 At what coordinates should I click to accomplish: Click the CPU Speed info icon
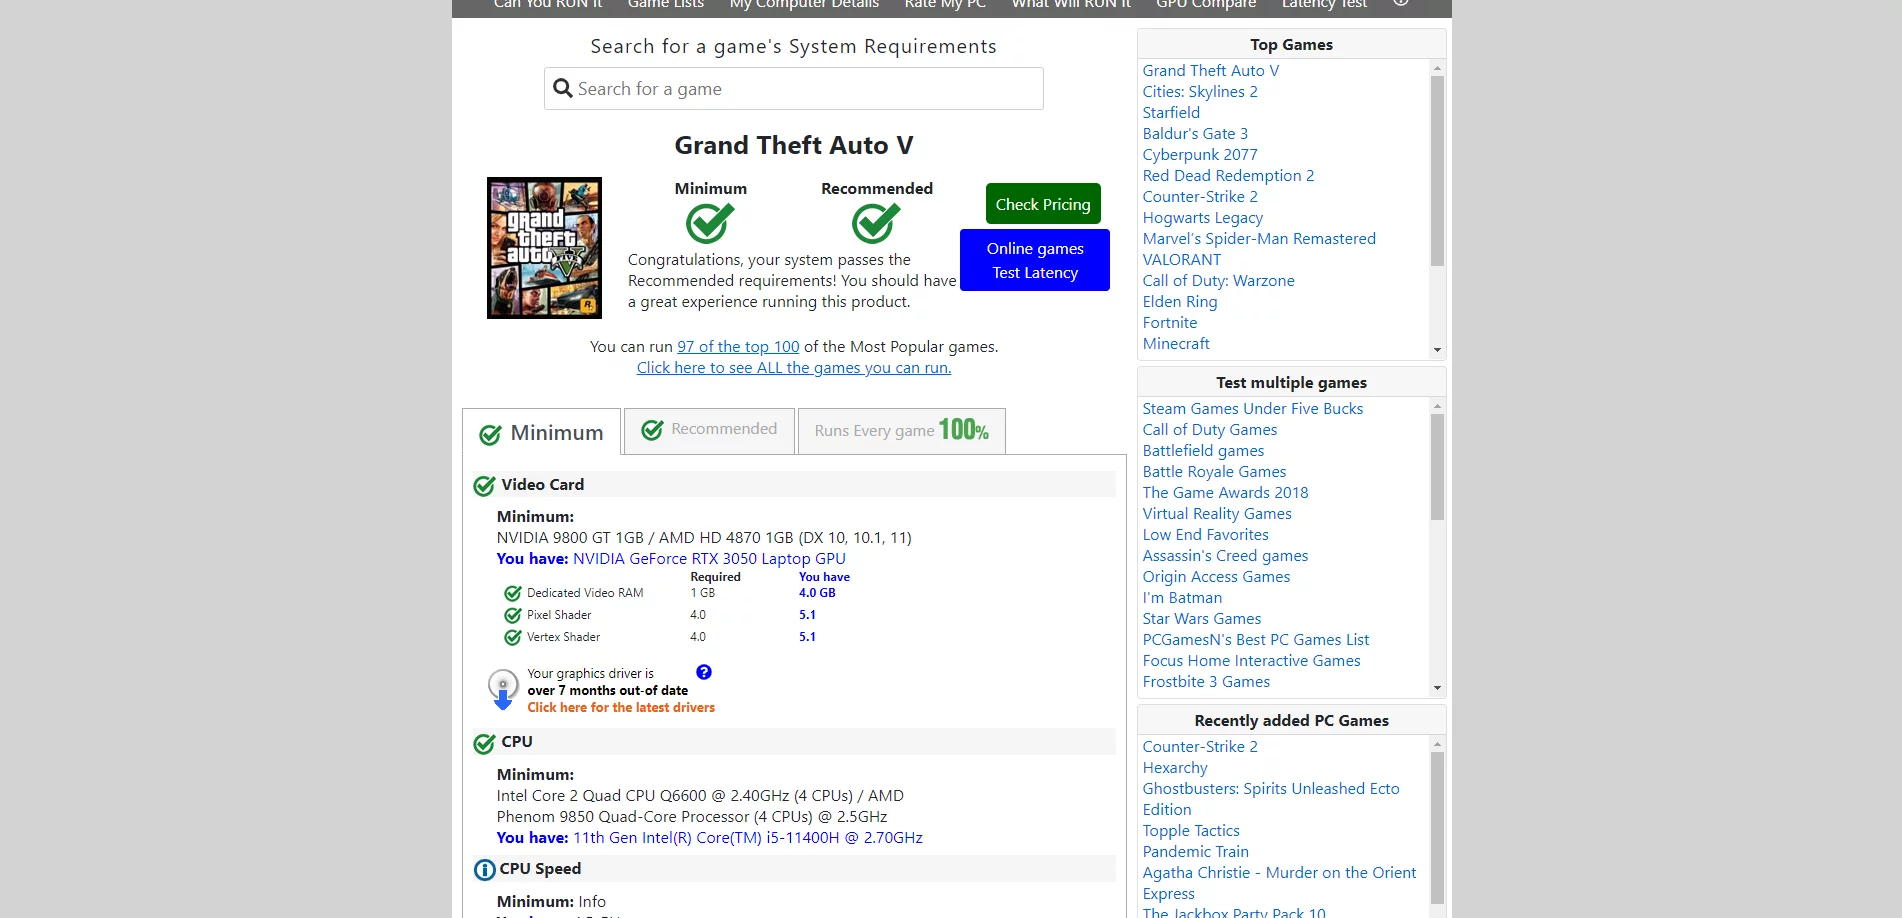[x=484, y=870]
